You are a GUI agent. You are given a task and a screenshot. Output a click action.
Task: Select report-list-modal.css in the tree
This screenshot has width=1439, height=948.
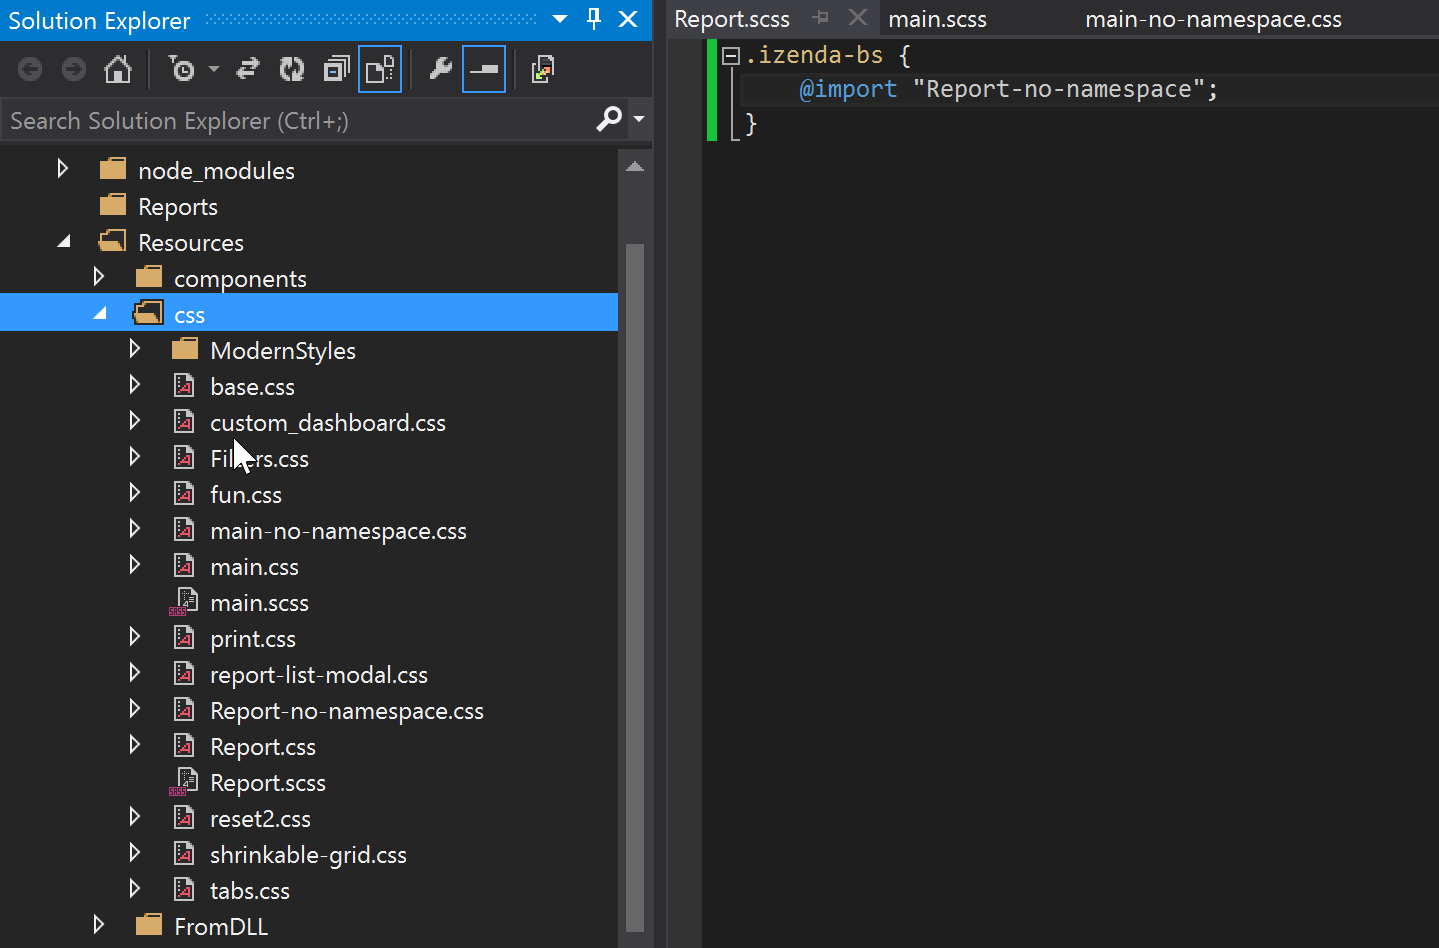point(319,675)
